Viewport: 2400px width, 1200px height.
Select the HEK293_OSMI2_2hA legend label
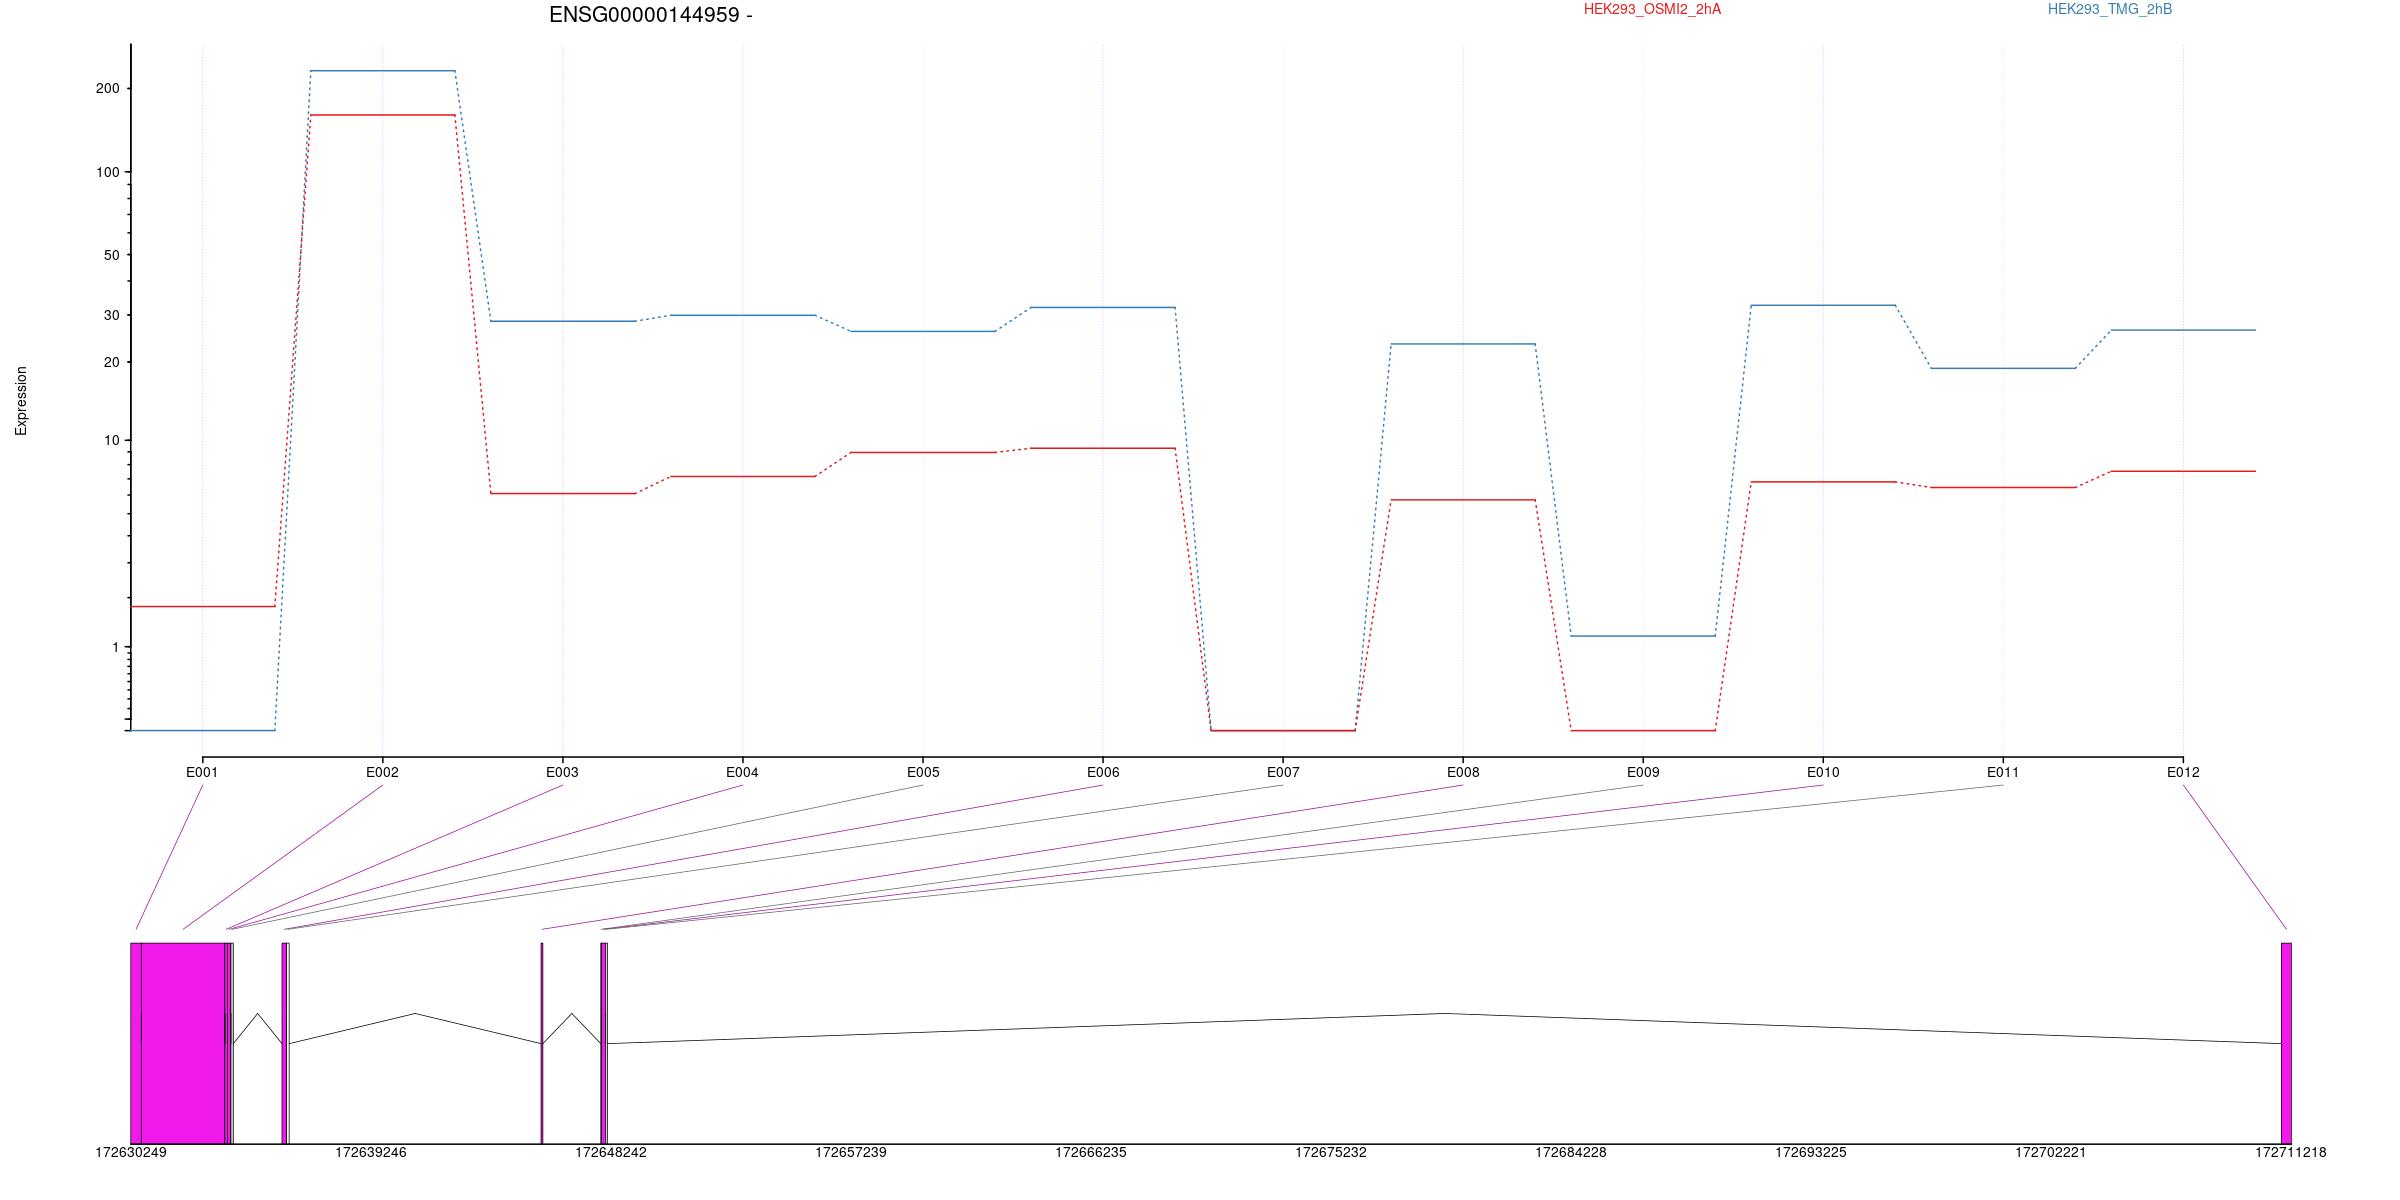1652,9
